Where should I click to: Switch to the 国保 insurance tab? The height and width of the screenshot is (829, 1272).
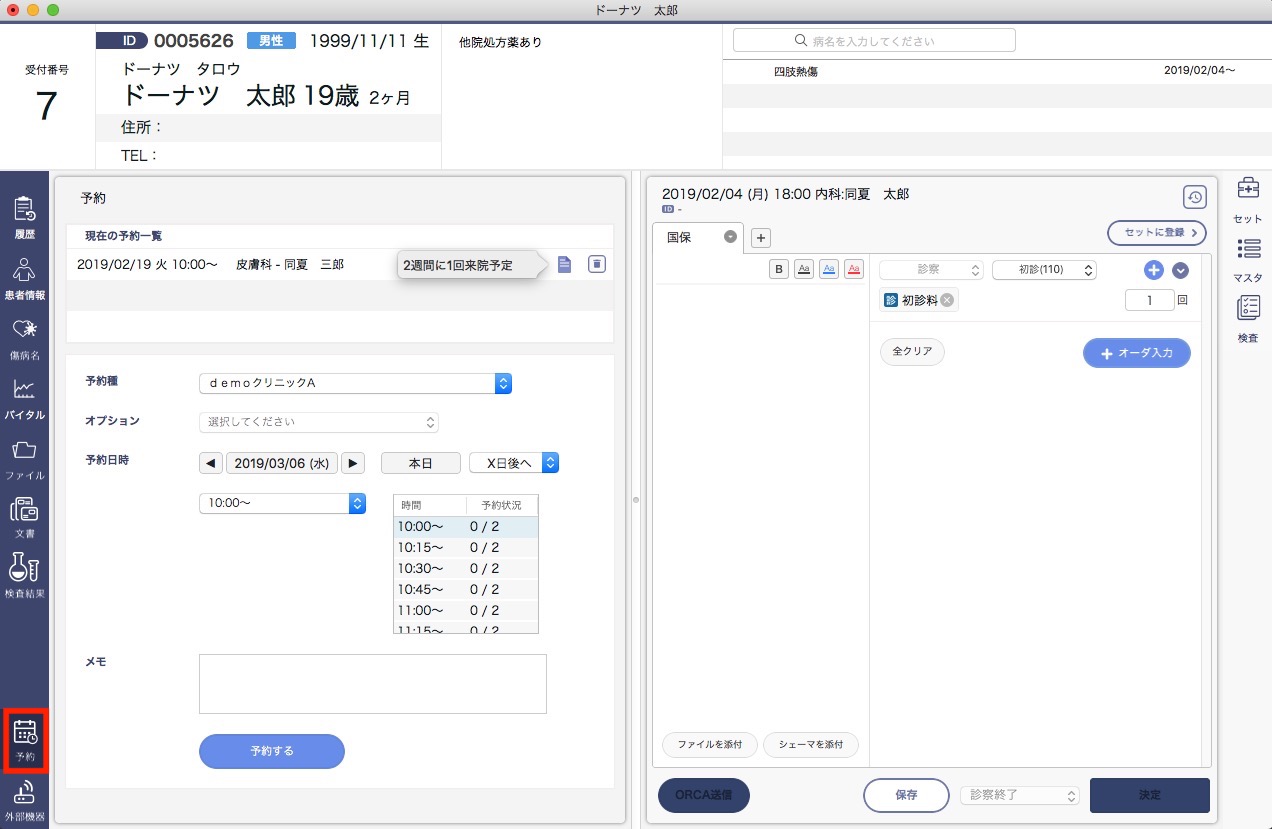680,238
